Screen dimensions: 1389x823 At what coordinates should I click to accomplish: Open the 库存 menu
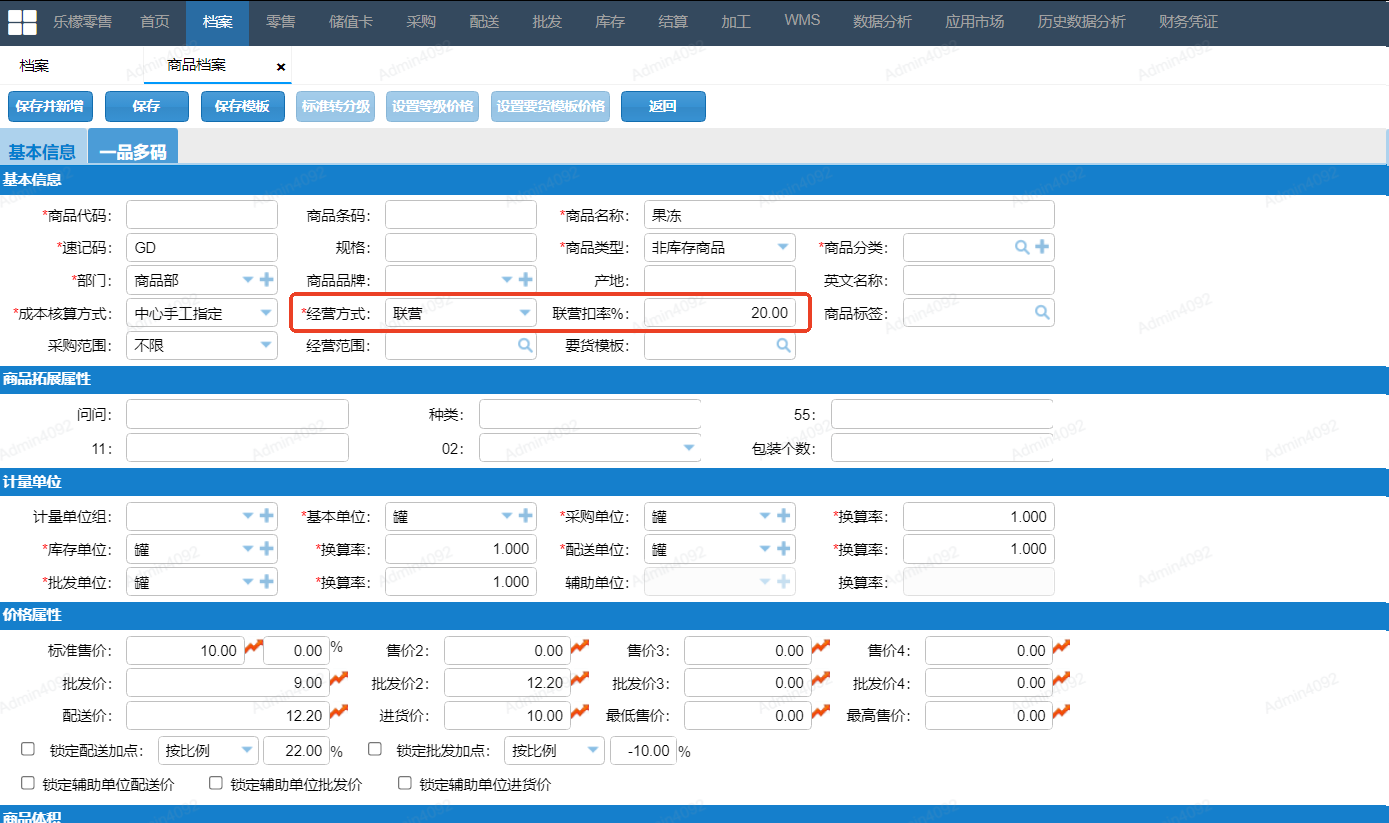click(610, 22)
